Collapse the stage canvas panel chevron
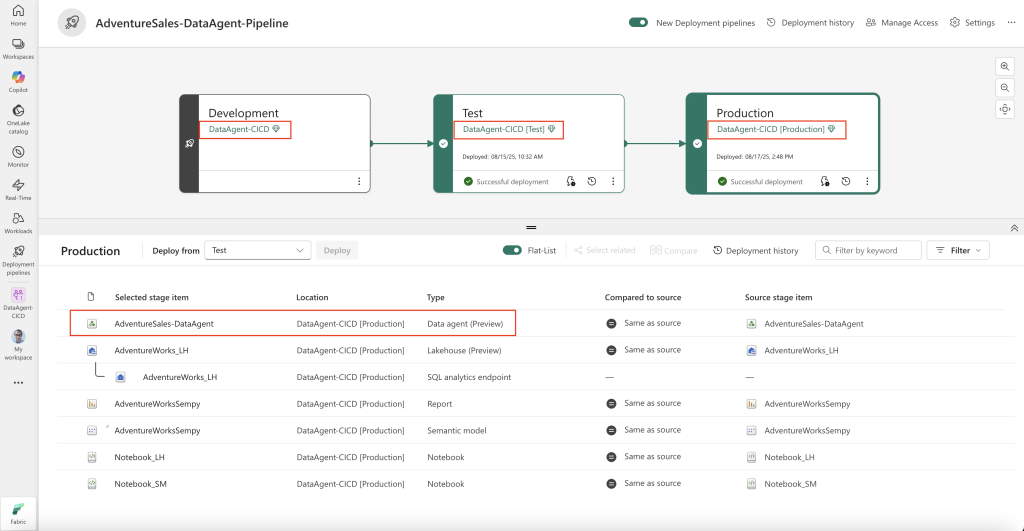1024x531 pixels. (x=1015, y=228)
